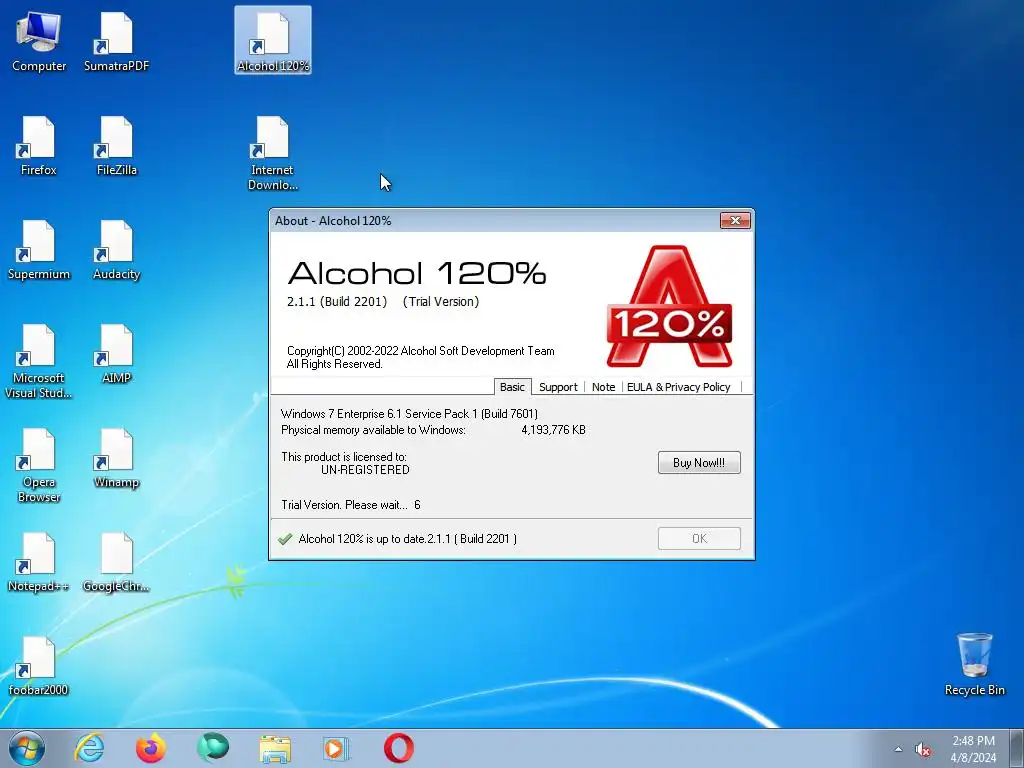Launch Opera from the taskbar
Screen dimensions: 1024x768
click(399, 748)
